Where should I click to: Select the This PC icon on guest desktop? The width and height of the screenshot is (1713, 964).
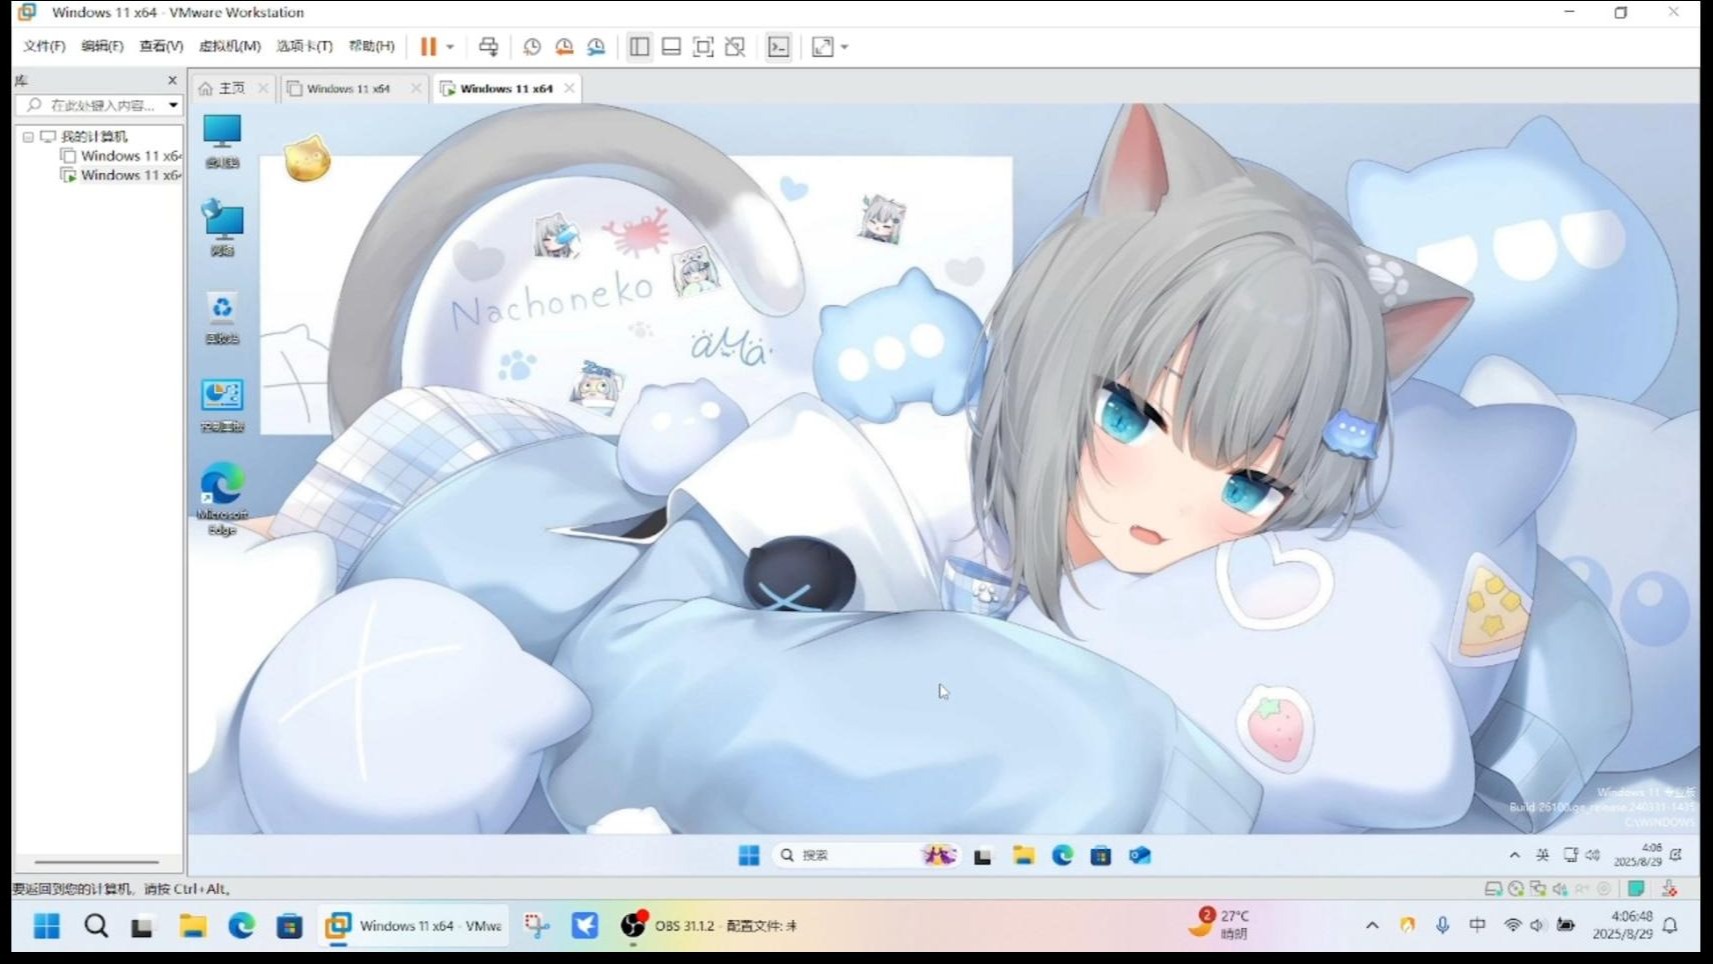click(222, 140)
